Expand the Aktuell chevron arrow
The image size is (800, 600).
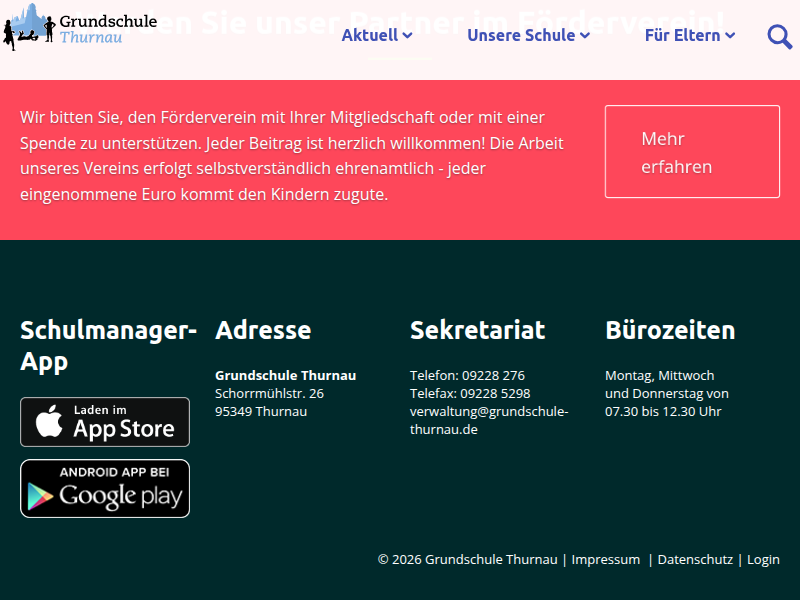click(407, 36)
